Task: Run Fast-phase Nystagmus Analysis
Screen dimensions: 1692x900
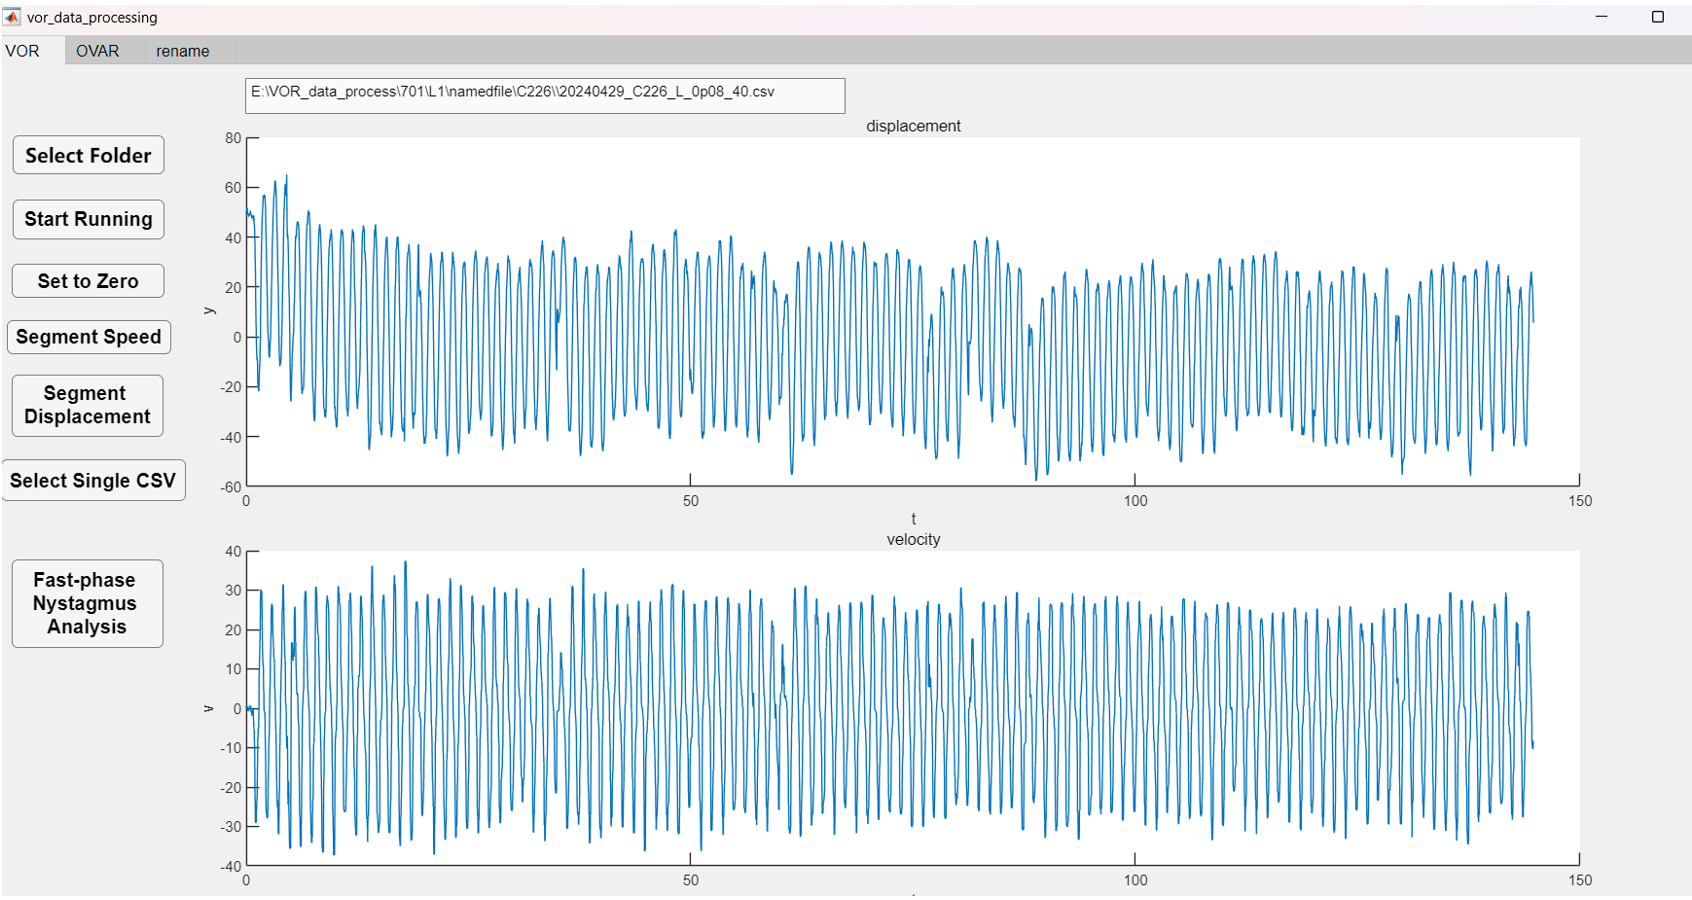Action: [x=87, y=603]
